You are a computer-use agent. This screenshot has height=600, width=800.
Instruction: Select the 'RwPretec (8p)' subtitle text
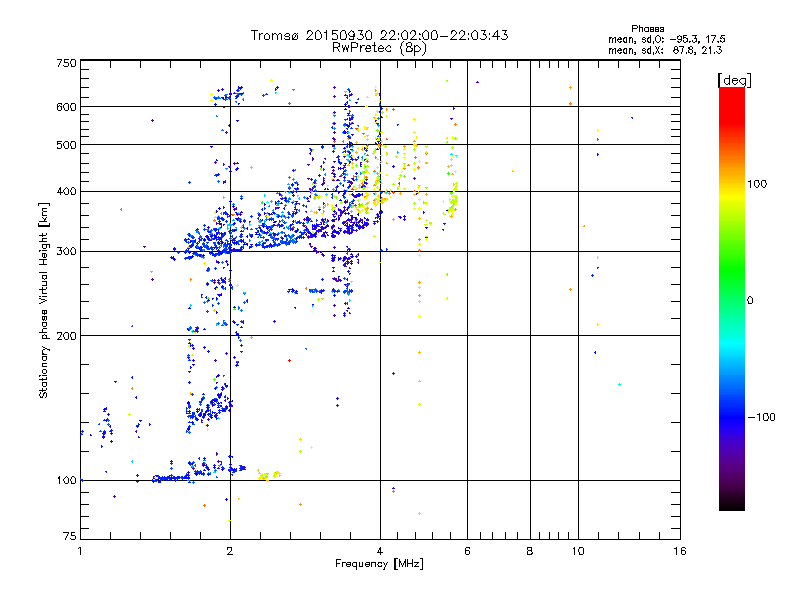[x=379, y=48]
